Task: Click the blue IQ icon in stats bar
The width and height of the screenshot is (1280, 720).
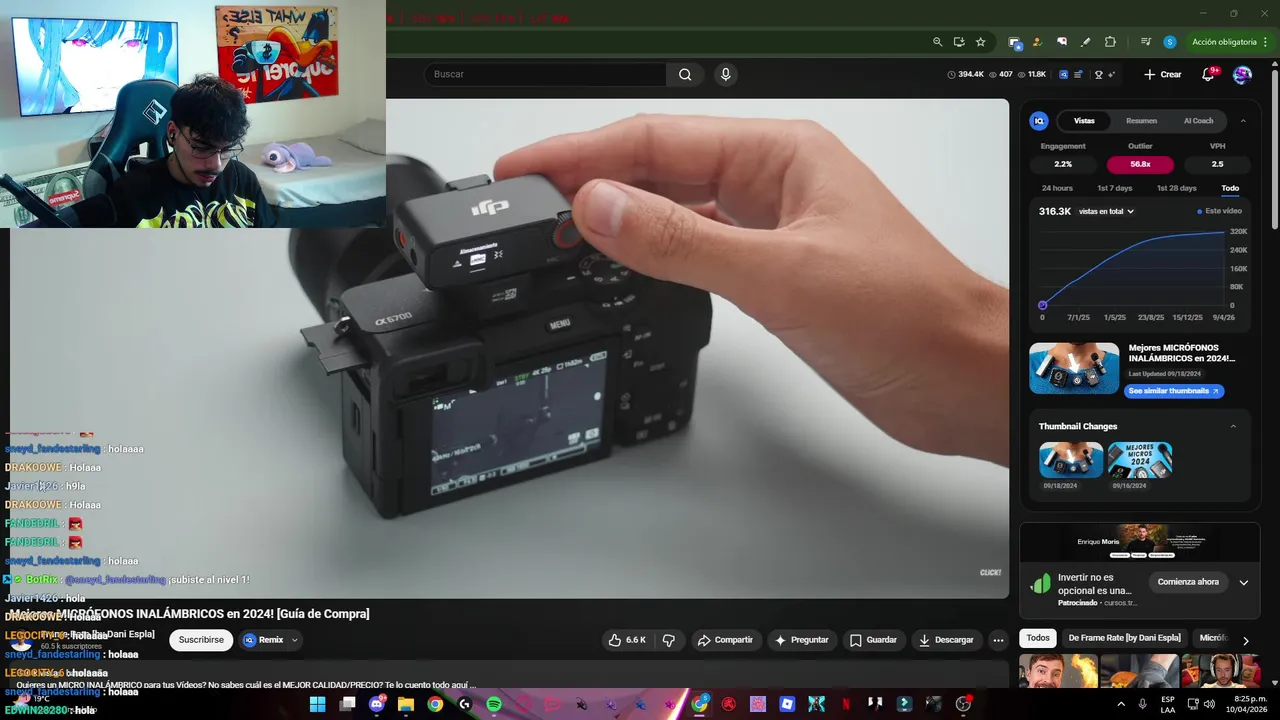Action: (1064, 74)
